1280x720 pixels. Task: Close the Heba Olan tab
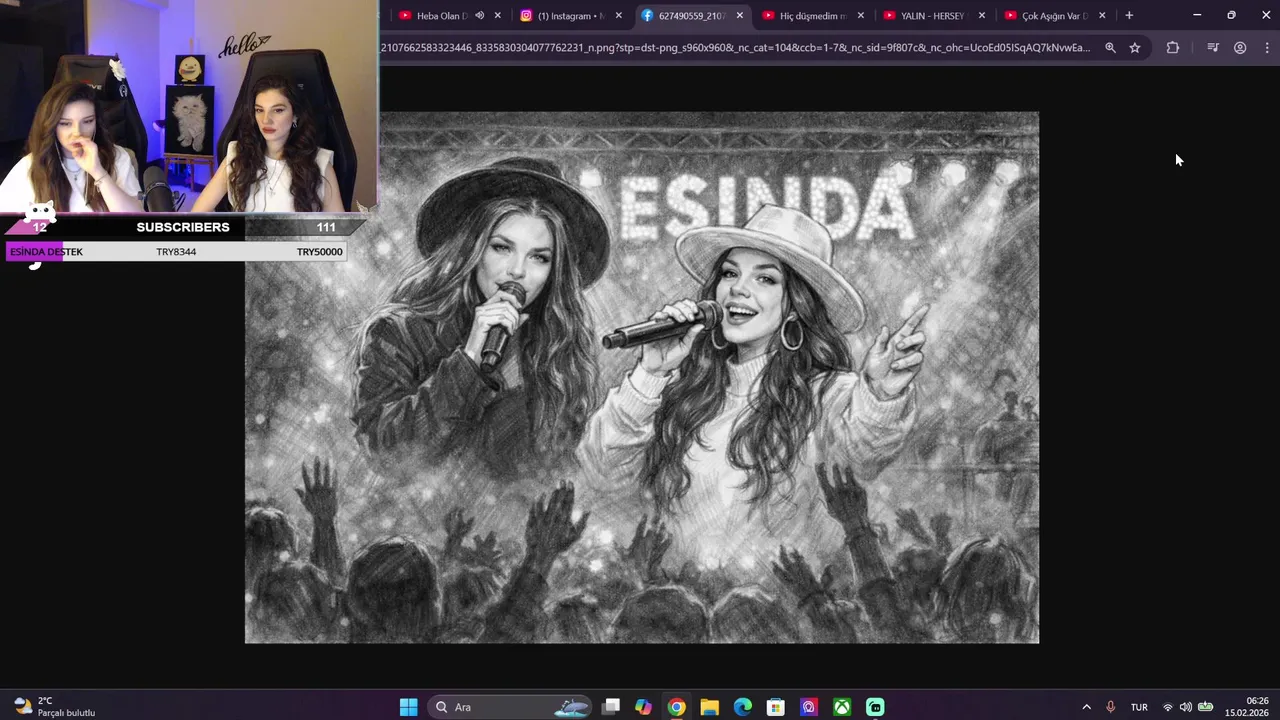coord(497,16)
